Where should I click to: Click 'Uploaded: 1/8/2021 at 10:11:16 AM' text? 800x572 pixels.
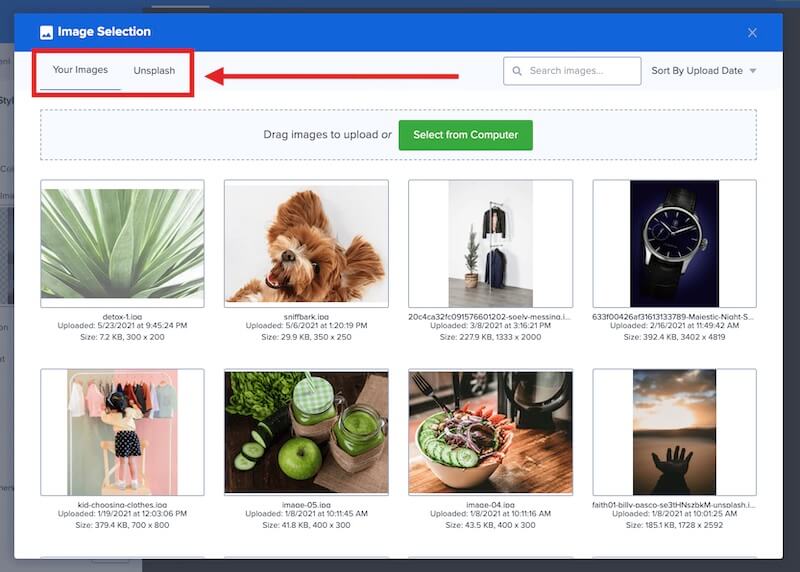tap(490, 514)
